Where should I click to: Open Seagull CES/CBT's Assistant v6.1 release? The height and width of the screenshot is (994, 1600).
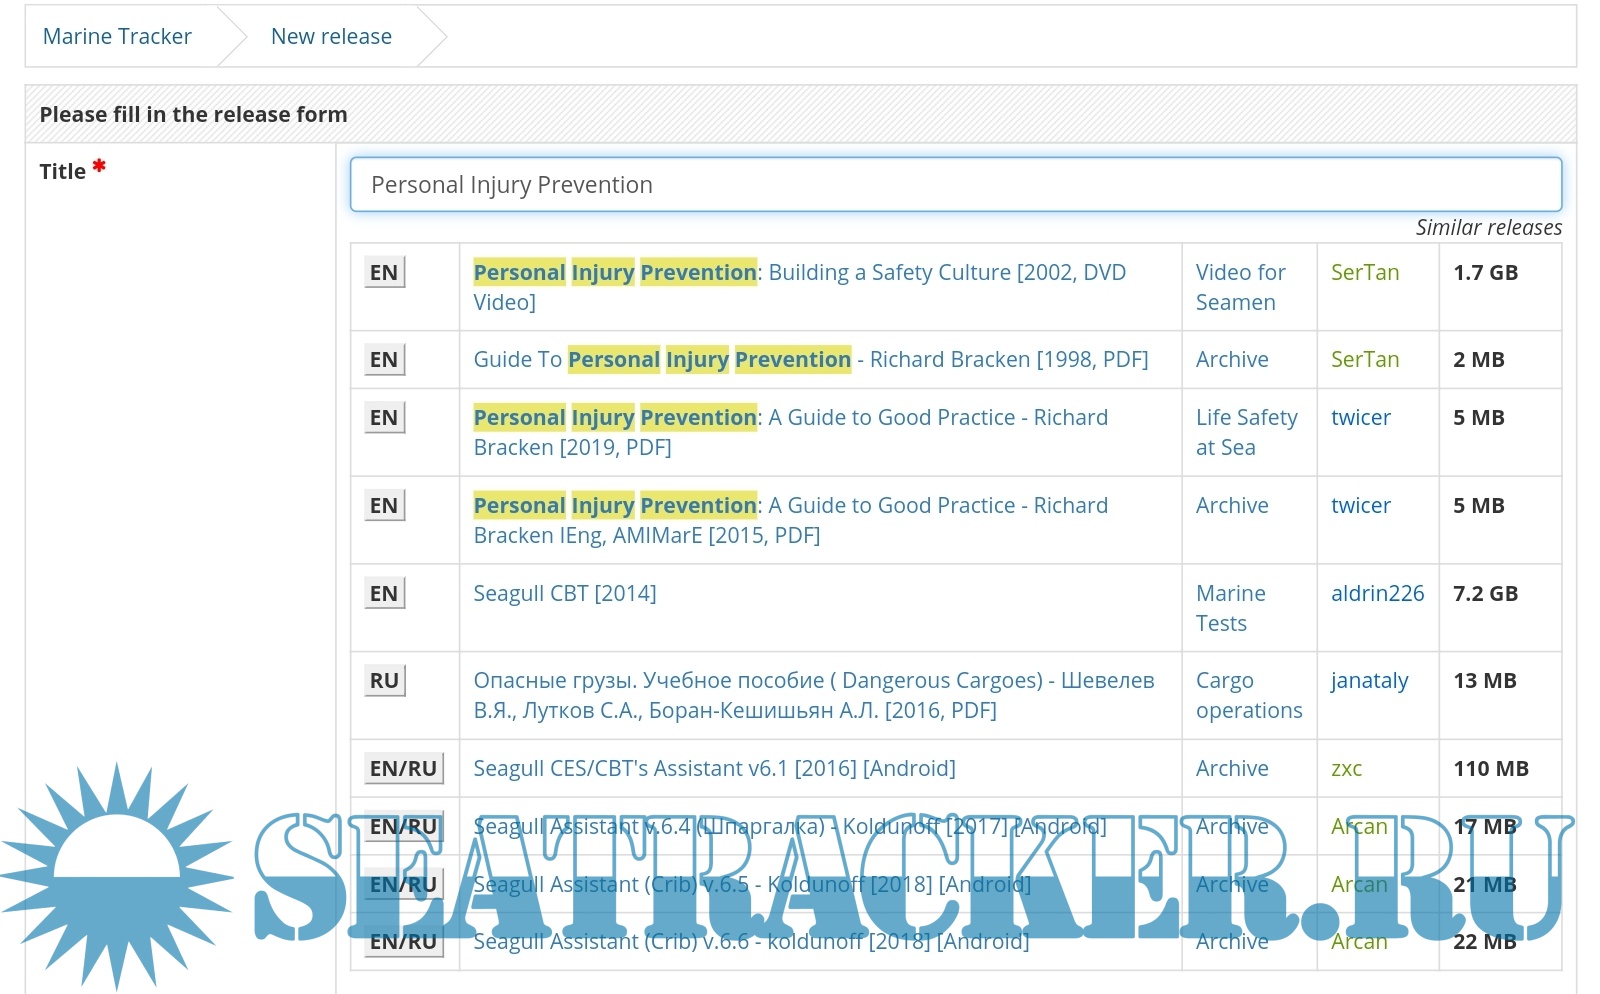tap(714, 769)
